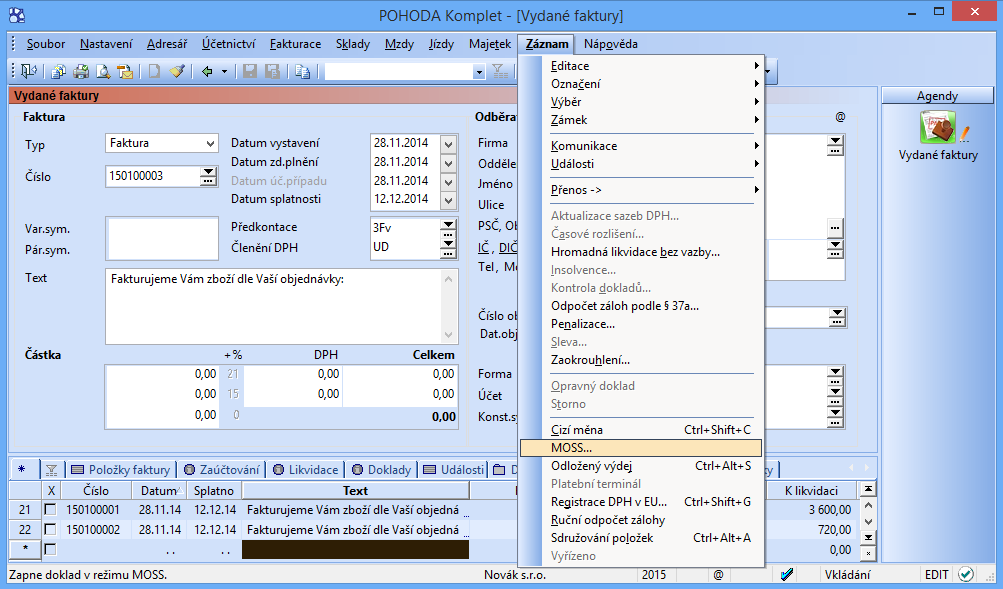1003x589 pixels.
Task: Click the first floppy disk save icon
Action: coord(249,72)
